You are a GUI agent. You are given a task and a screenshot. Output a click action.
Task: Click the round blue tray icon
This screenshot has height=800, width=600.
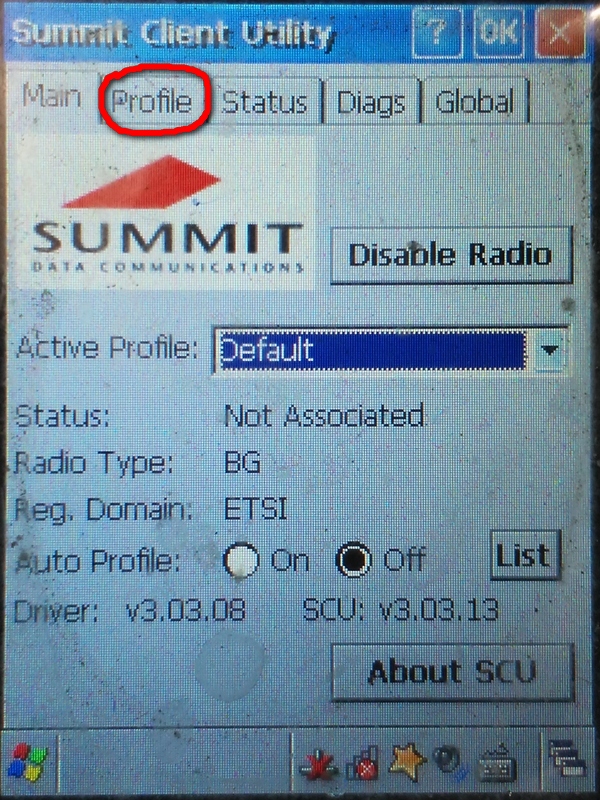tap(450, 766)
